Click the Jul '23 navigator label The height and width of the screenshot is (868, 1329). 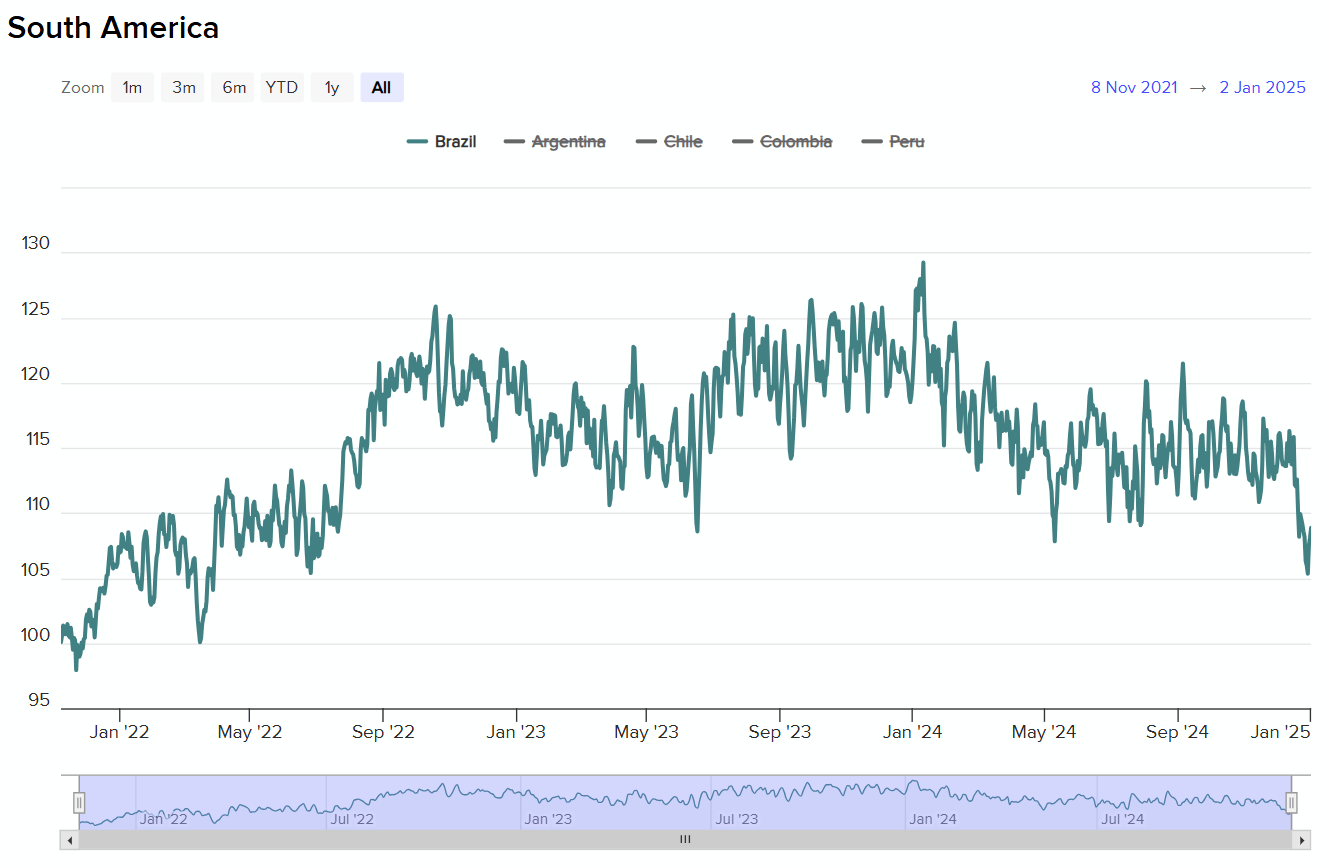736,819
